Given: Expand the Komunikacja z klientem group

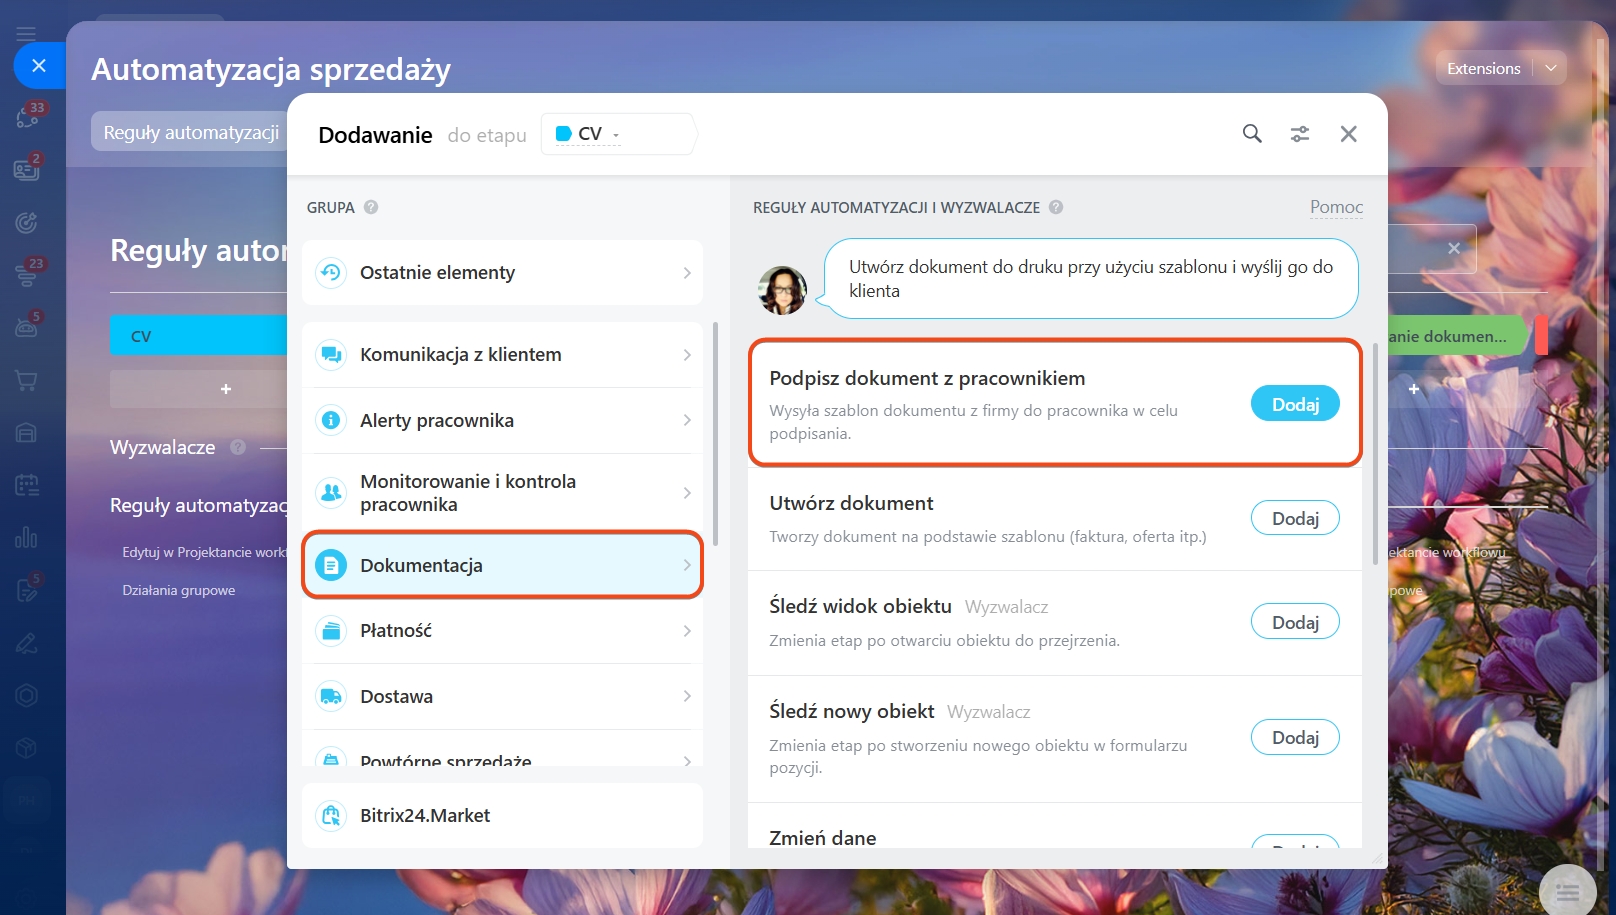Looking at the screenshot, I should (503, 355).
